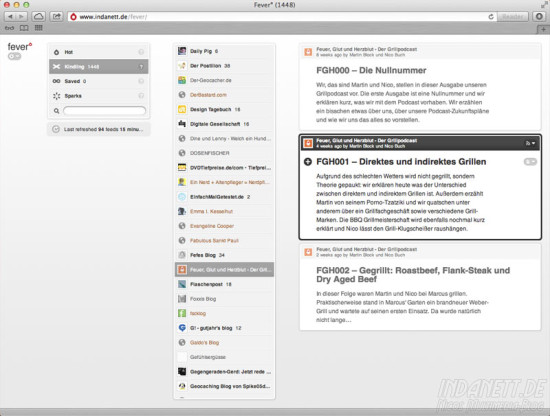Screen dimensions: 550x416
Task: Open the Safari iCloud tabs icon
Action: click(39, 16)
